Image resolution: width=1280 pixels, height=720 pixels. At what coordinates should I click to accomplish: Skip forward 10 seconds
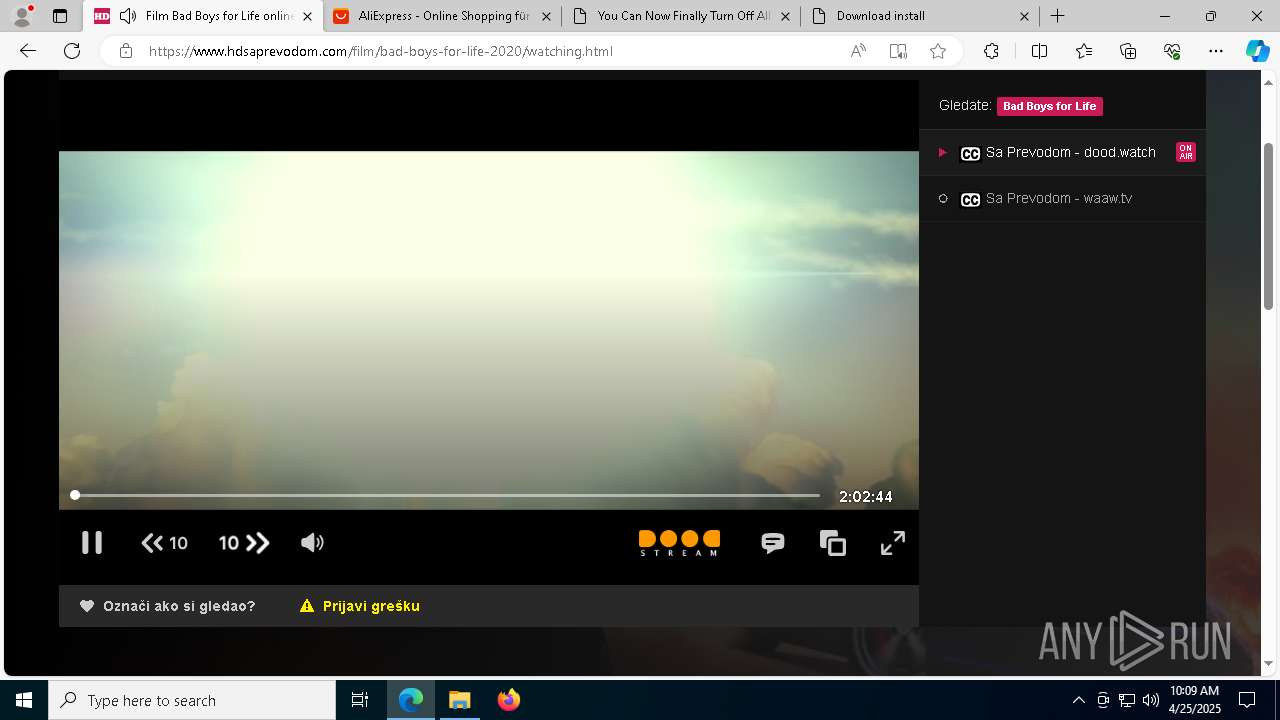point(244,543)
